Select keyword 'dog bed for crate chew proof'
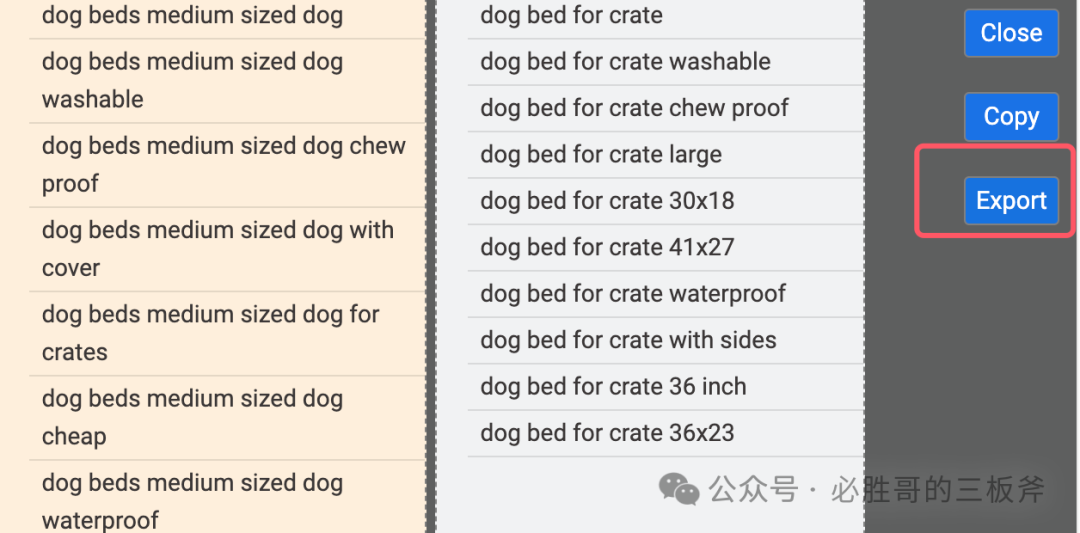Viewport: 1080px width, 533px height. click(665, 108)
